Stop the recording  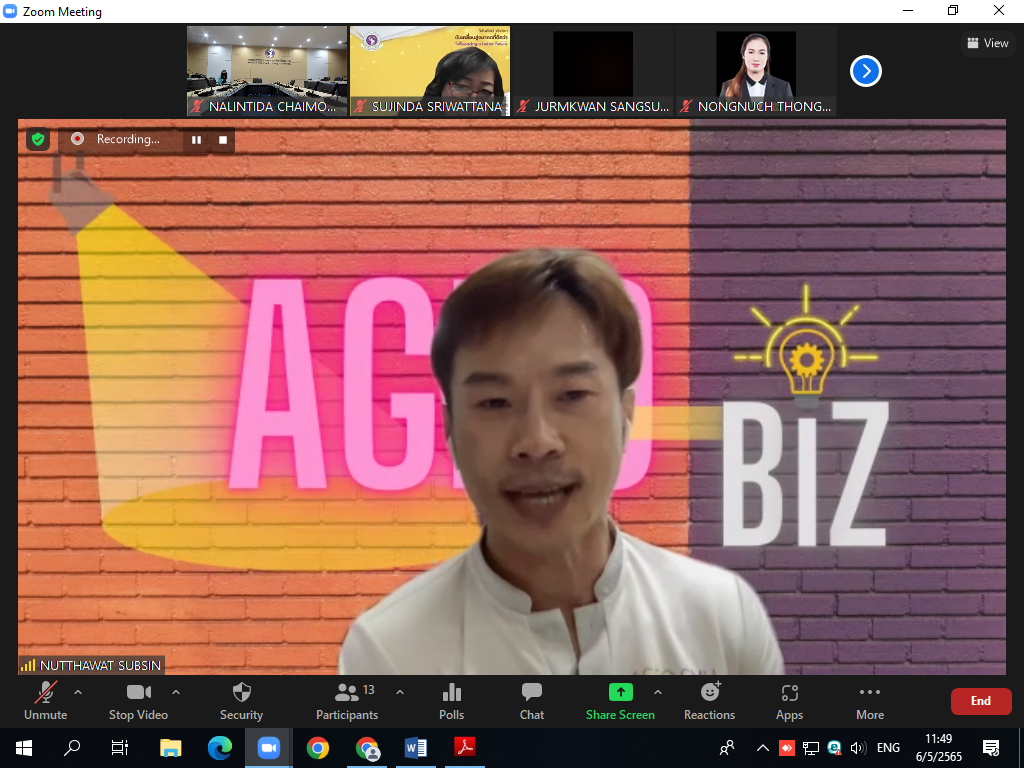223,140
